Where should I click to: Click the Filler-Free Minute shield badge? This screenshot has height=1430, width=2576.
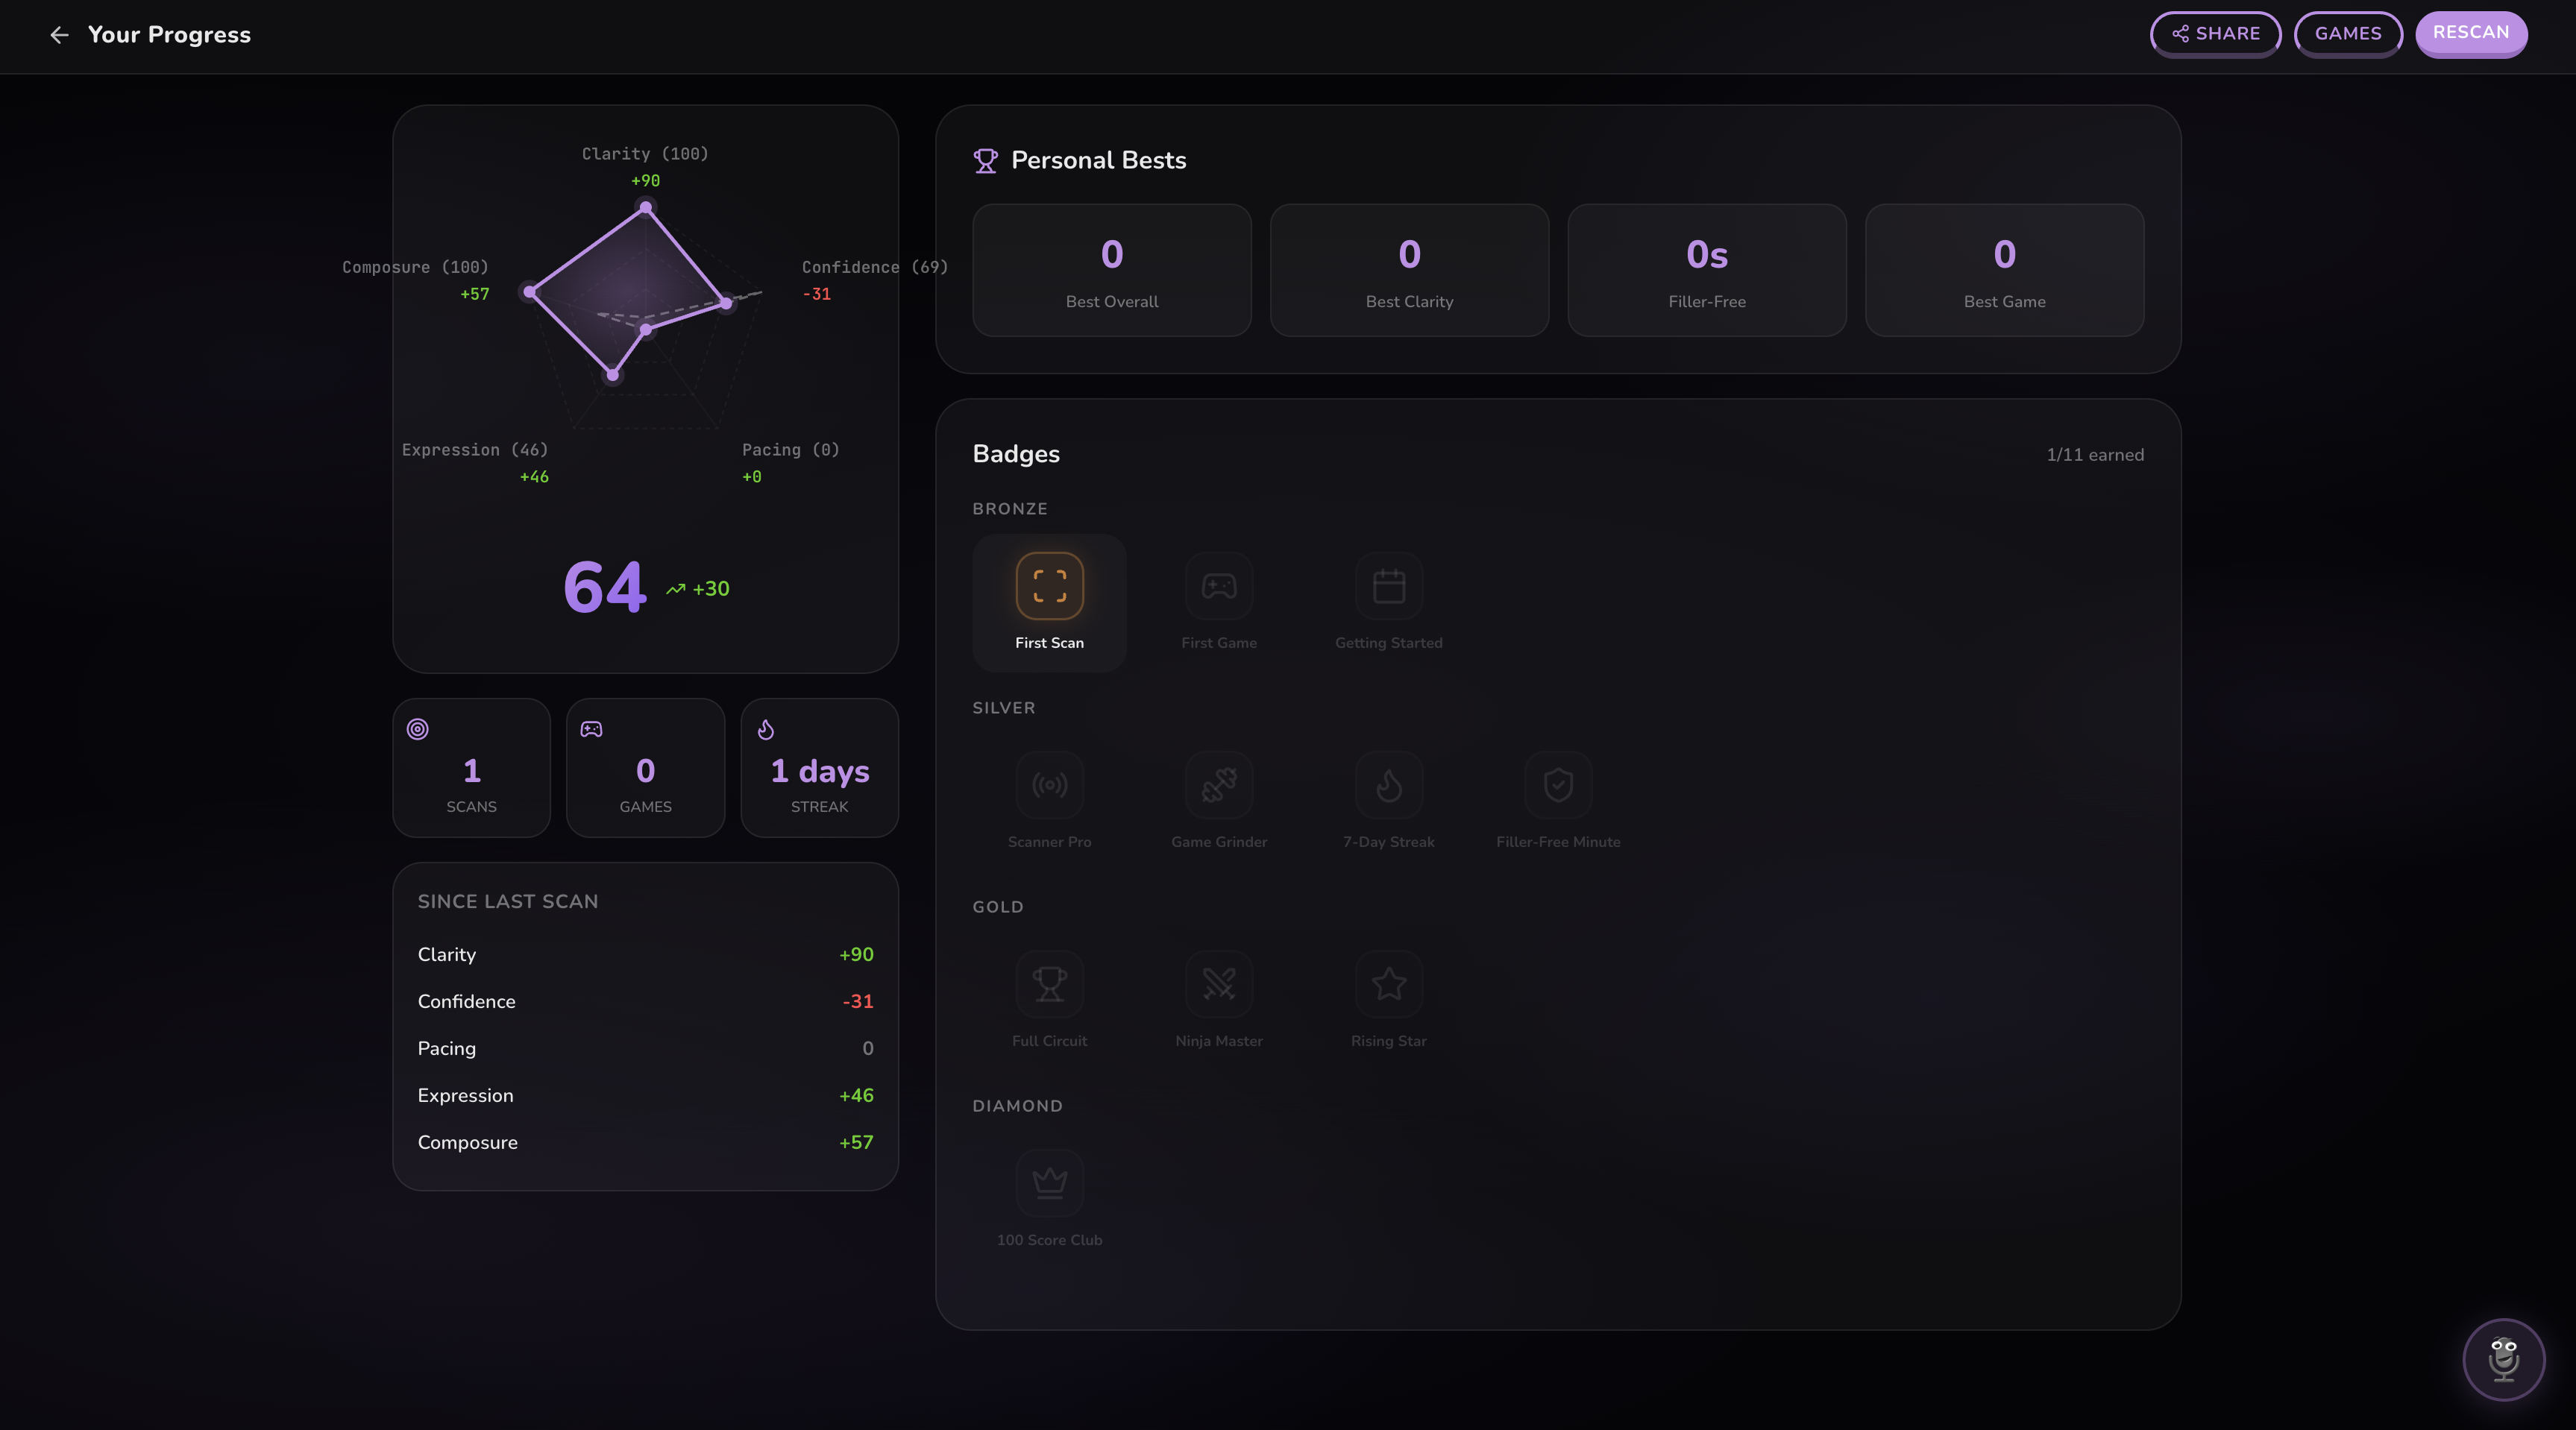tap(1558, 785)
